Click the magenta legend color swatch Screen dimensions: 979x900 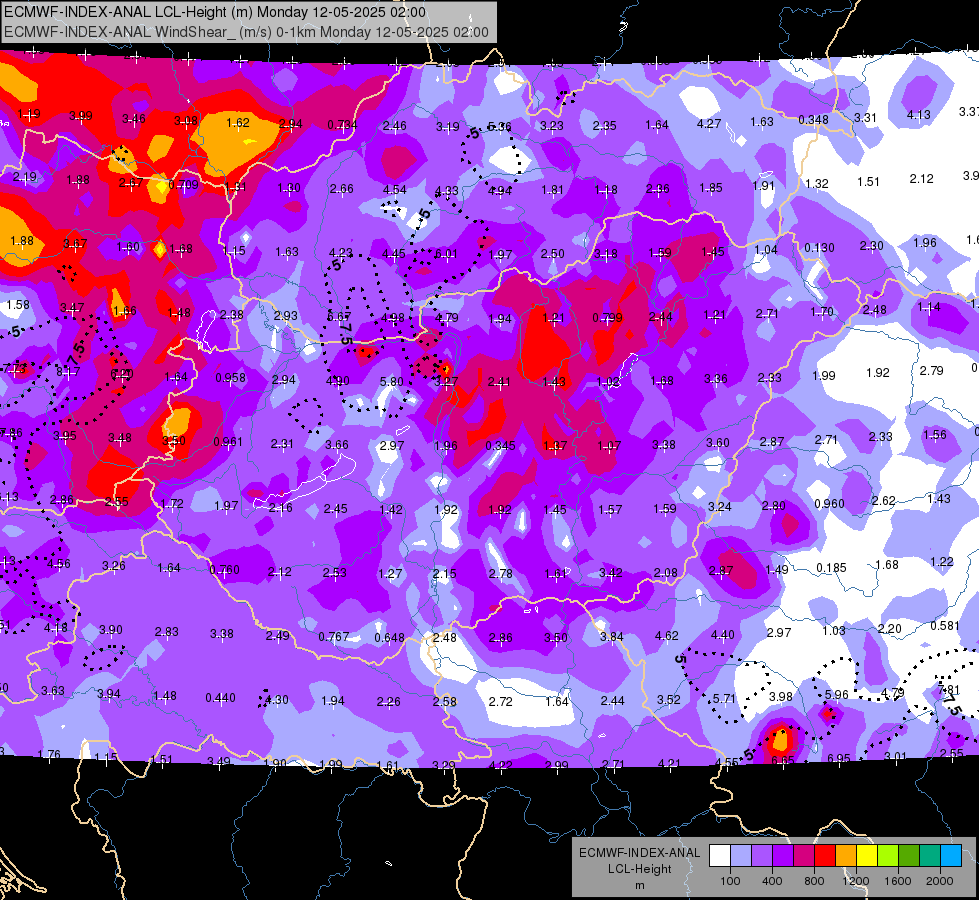[x=804, y=856]
